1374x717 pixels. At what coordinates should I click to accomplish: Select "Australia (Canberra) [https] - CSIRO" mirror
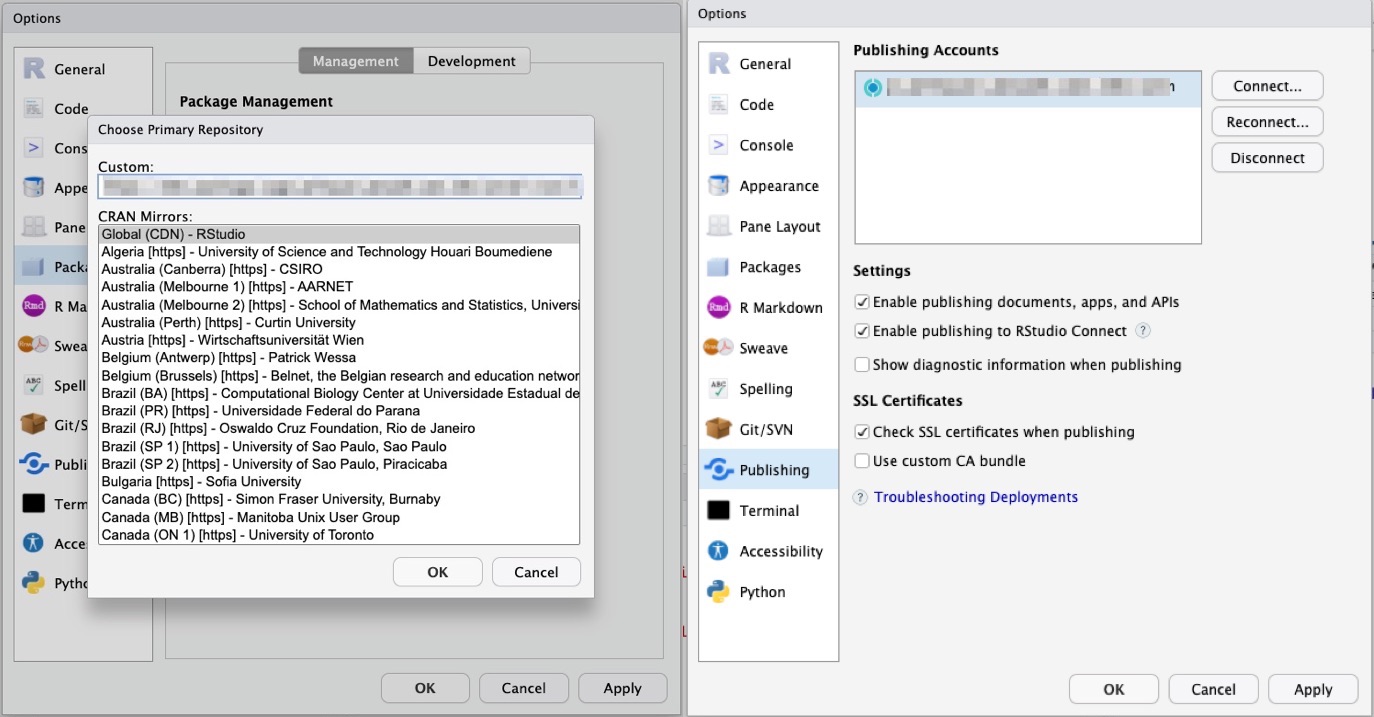click(339, 270)
